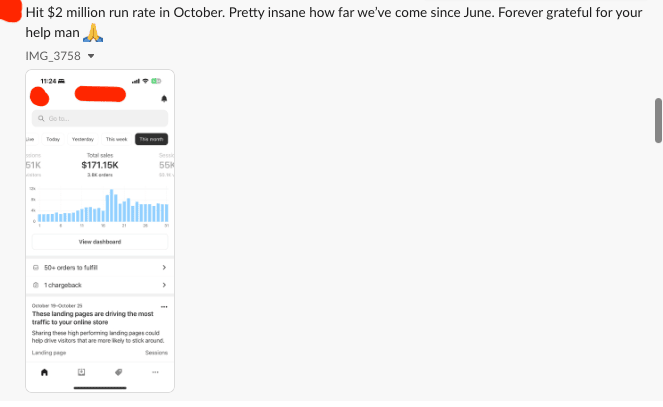Viewport: 663px width, 407px height.
Task: Open the Orders inbox icon
Action: 81,372
